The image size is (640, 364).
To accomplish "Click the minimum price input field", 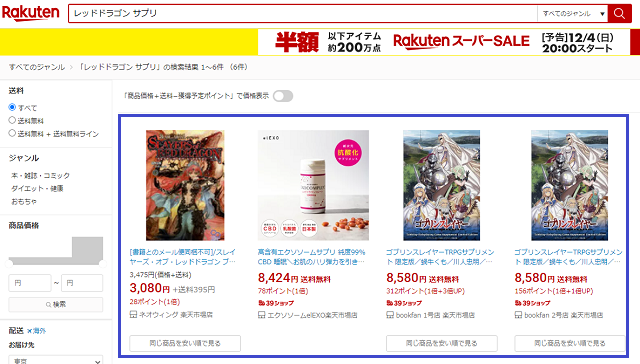I will 30,283.
